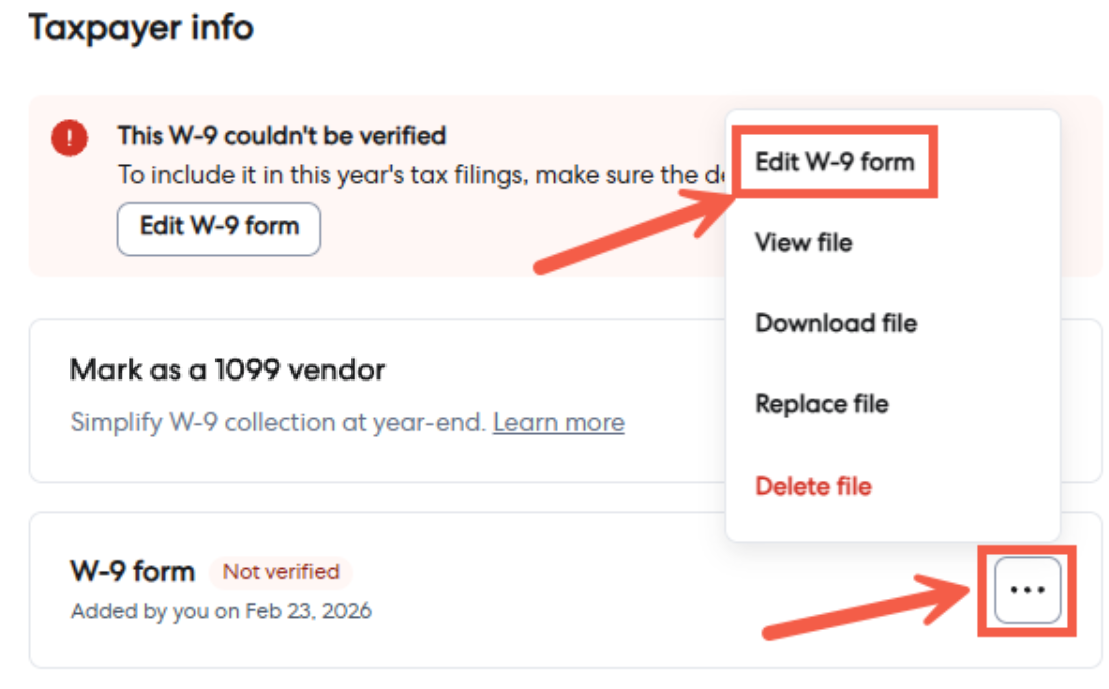Screen dimensions: 1109x689
Task: Select Edit W-9 form from dropdown menu
Action: 834,162
